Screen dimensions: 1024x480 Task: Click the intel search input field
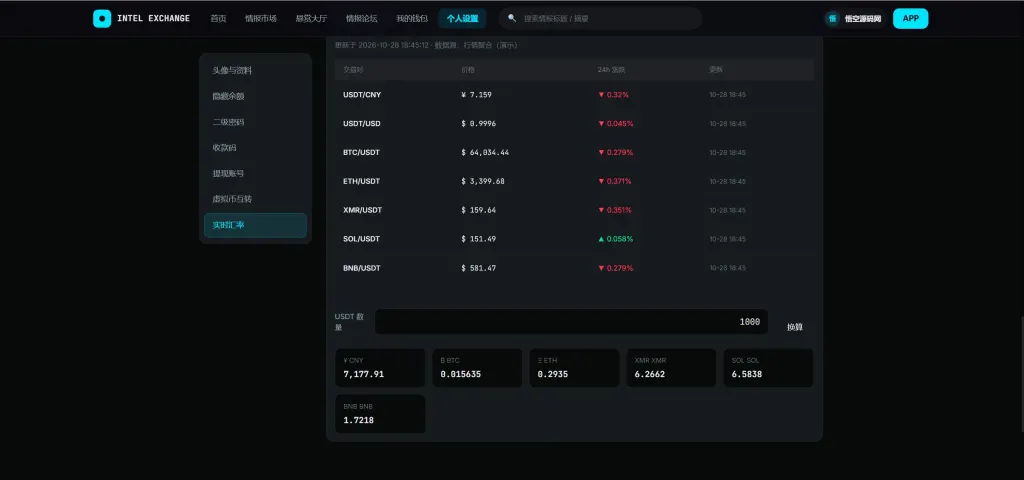point(601,18)
